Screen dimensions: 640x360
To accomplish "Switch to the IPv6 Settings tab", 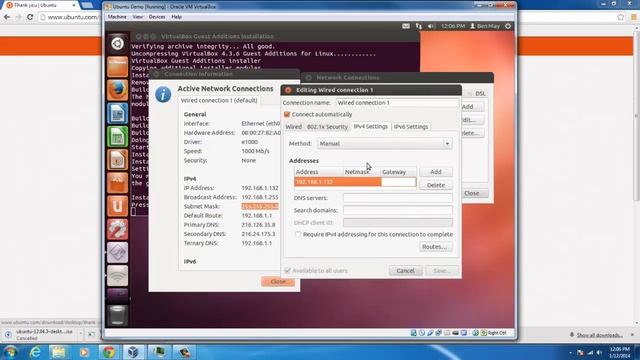I will click(411, 127).
